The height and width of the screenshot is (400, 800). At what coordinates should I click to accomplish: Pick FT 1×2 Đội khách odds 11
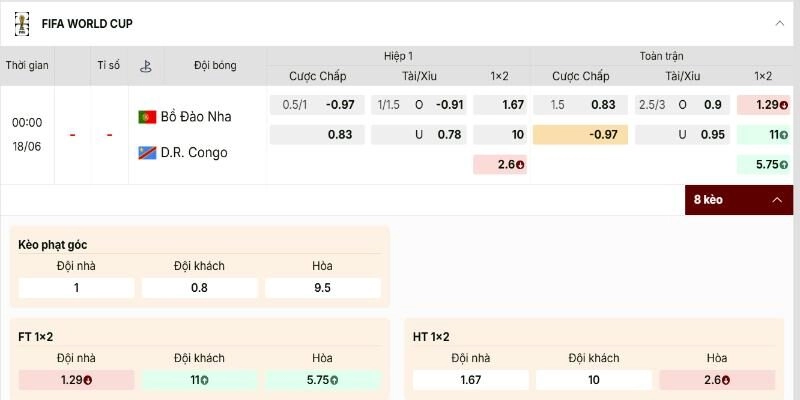tap(199, 380)
